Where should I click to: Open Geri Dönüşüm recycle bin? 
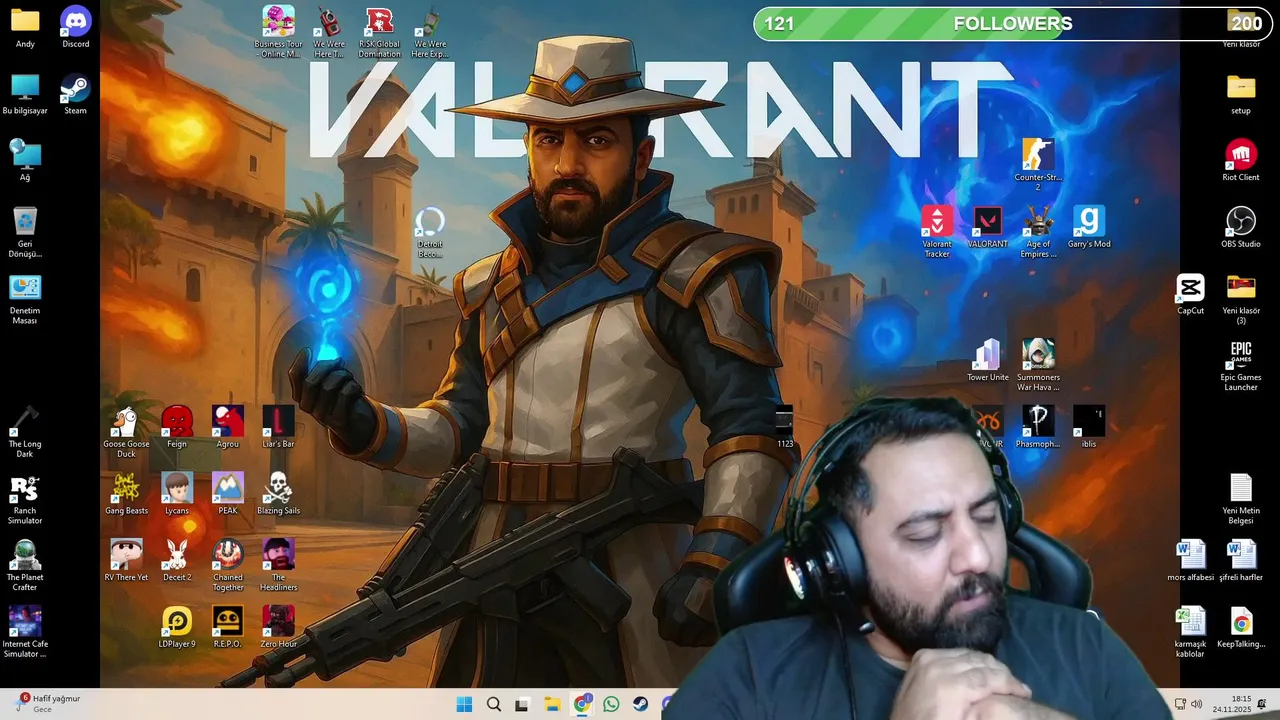25,232
